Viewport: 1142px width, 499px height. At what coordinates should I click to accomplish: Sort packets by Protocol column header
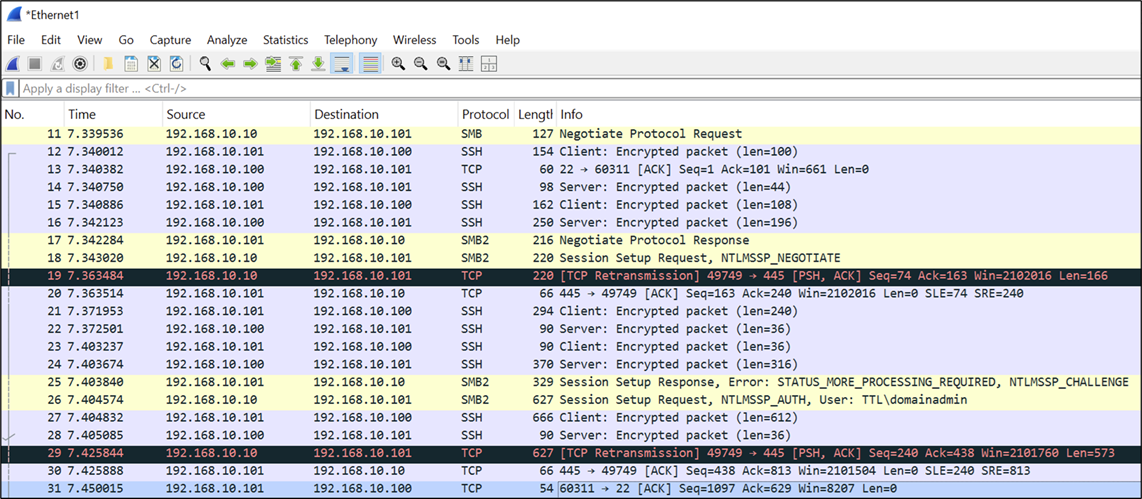click(x=484, y=114)
